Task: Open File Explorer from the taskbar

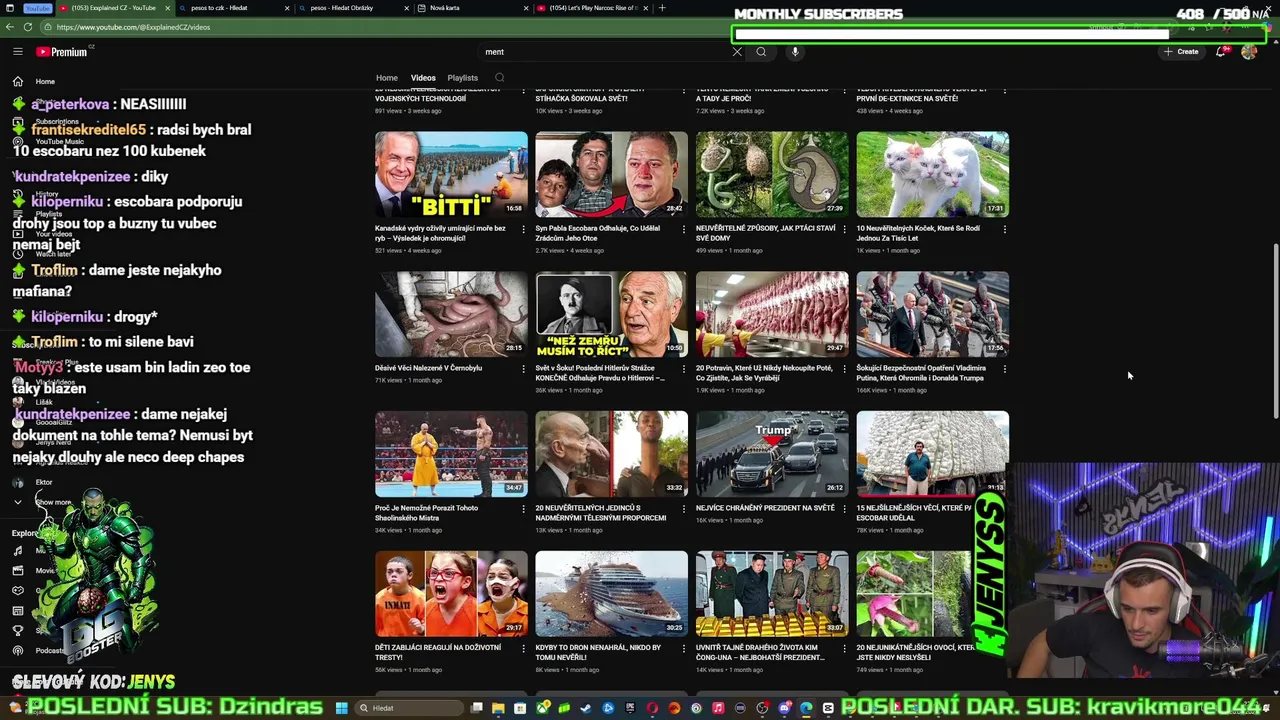Action: pyautogui.click(x=498, y=708)
